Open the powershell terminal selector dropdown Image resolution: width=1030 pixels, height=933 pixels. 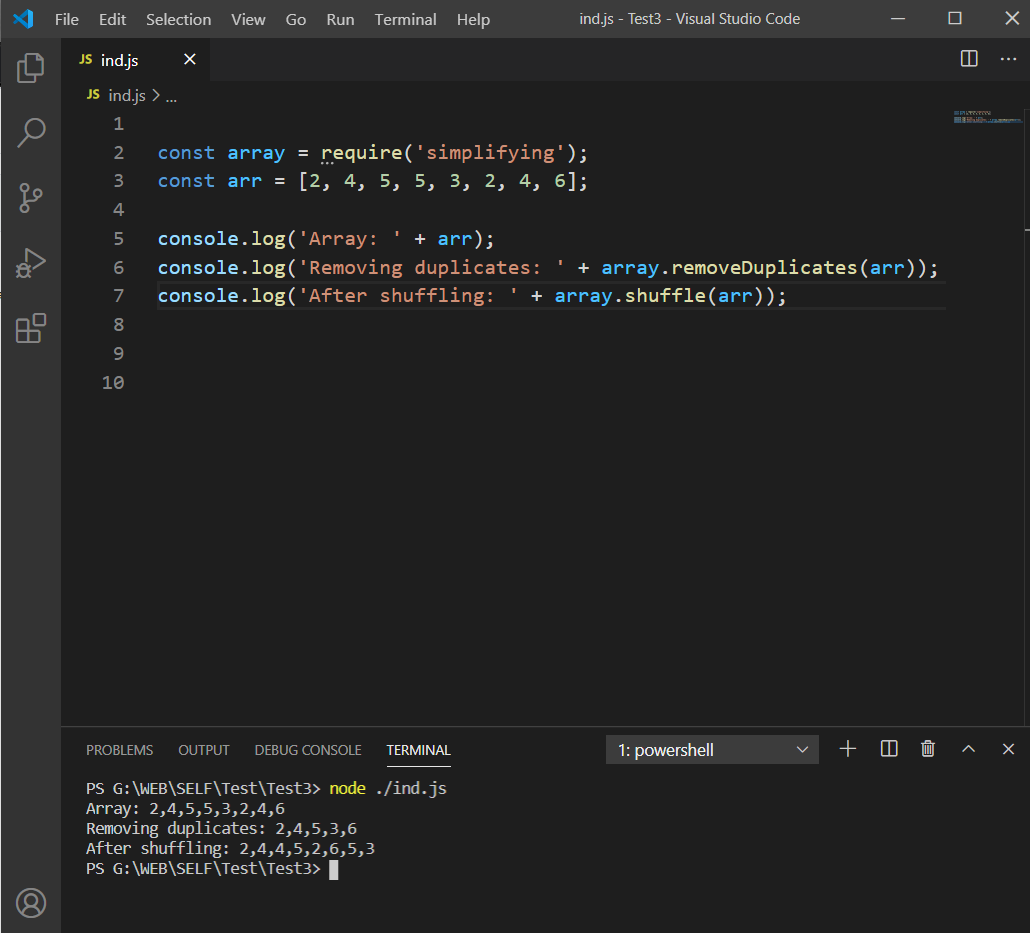[712, 750]
